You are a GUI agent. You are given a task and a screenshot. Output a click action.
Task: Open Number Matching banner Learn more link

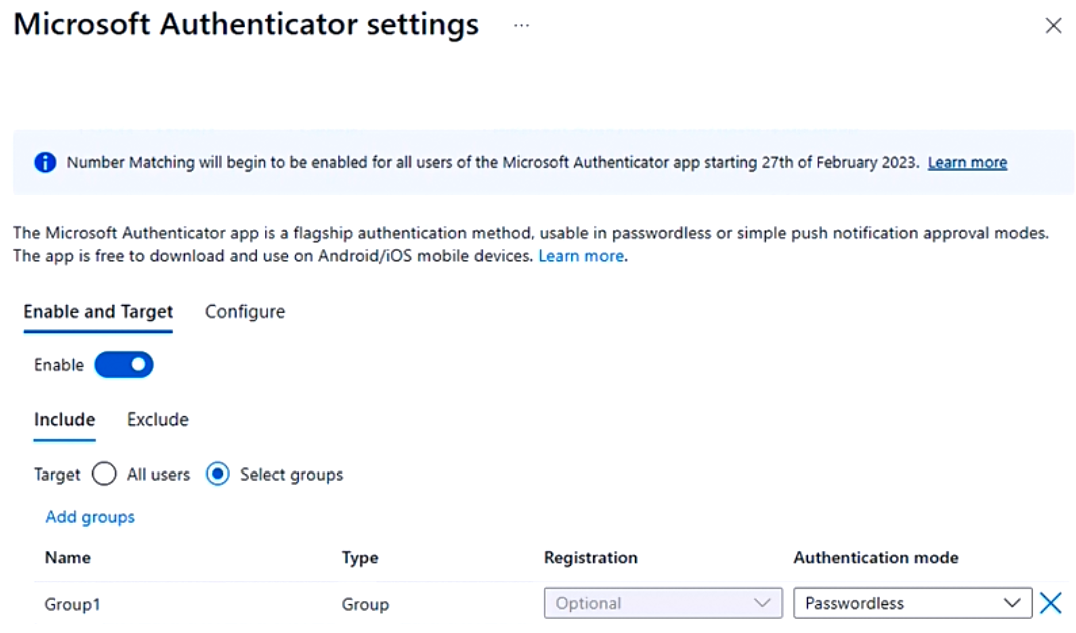[x=967, y=162]
